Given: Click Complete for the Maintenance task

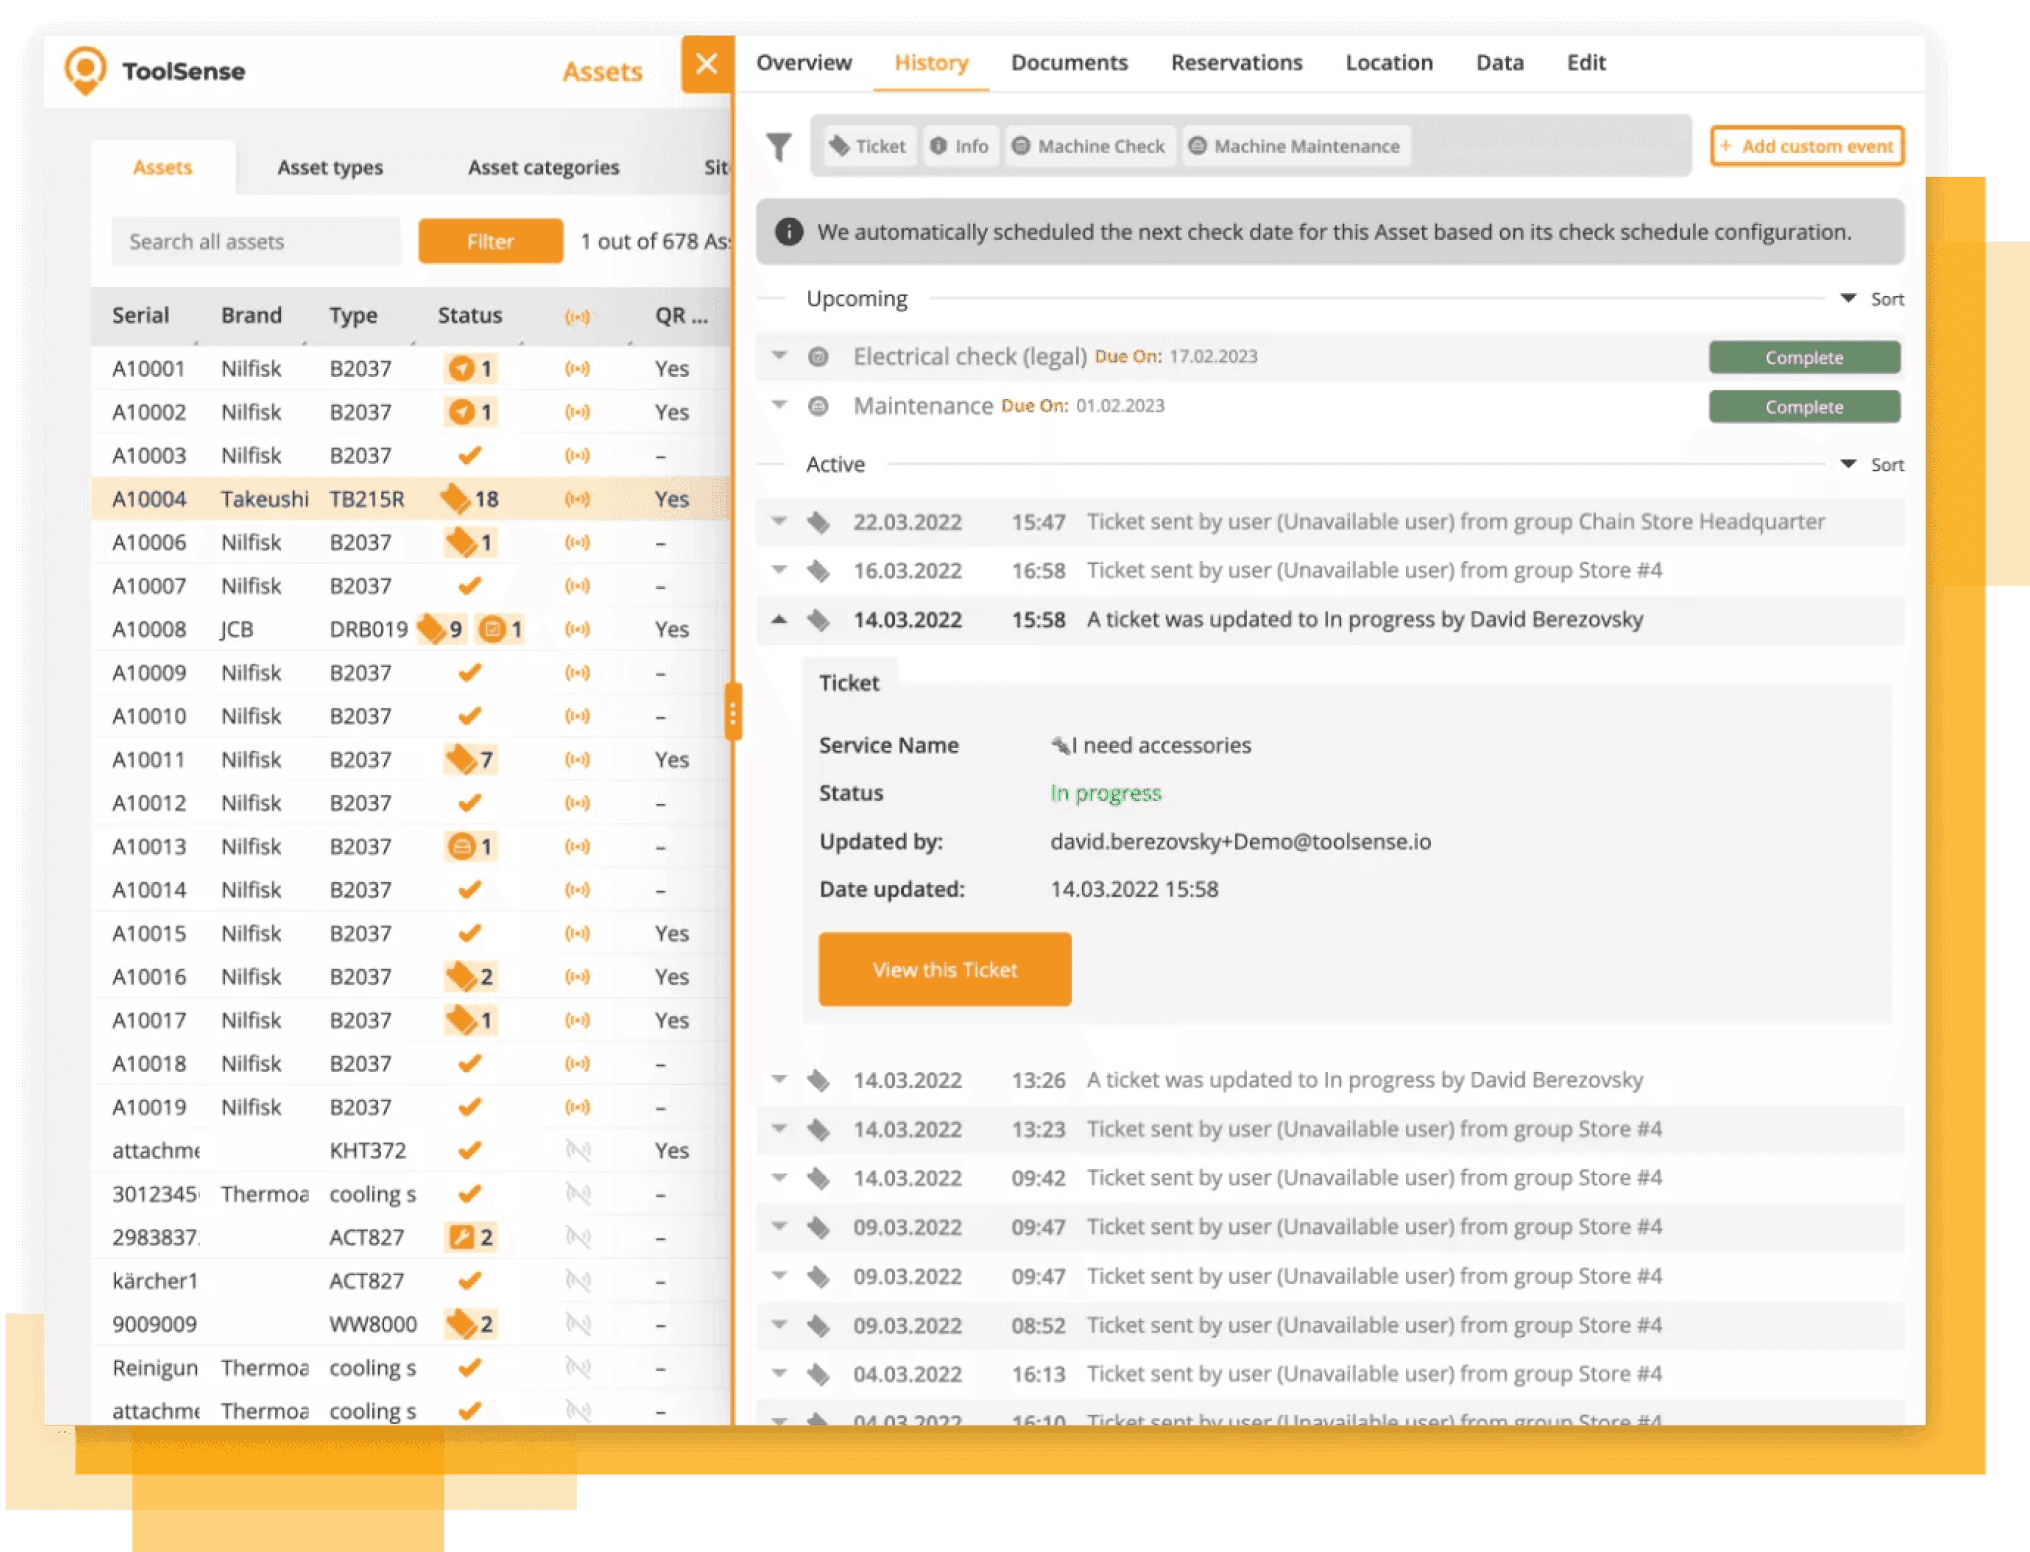Looking at the screenshot, I should pyautogui.click(x=1803, y=407).
